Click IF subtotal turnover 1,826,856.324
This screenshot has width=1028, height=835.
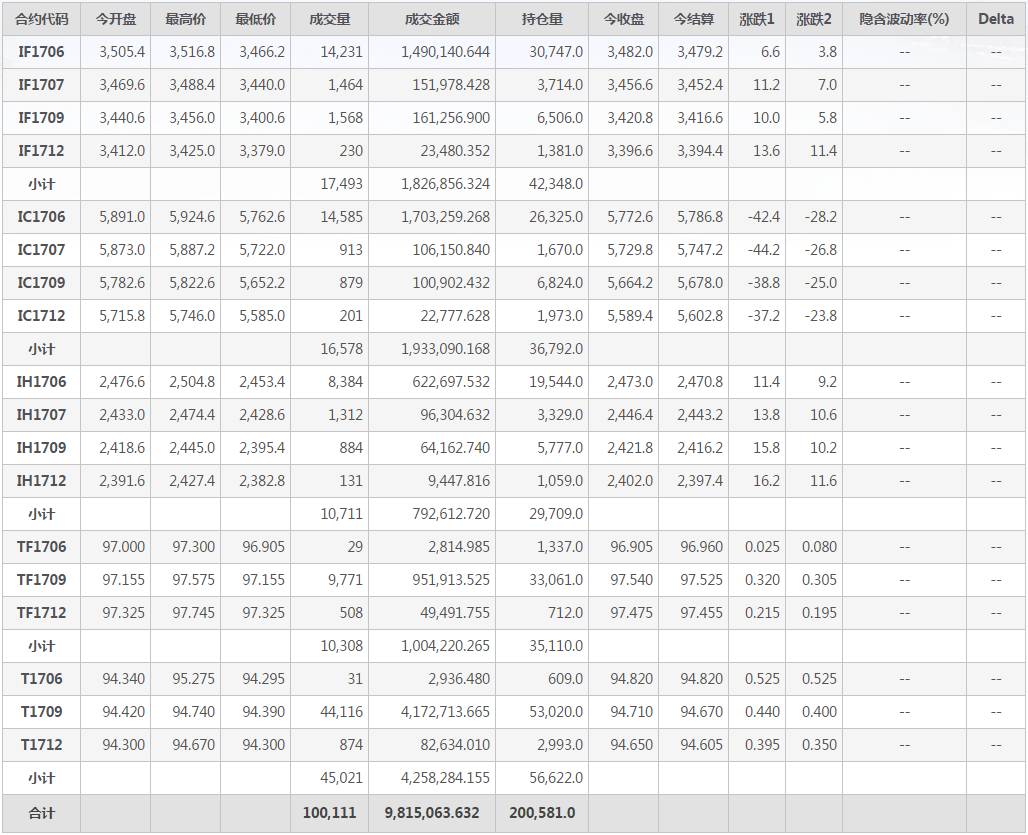coord(445,184)
